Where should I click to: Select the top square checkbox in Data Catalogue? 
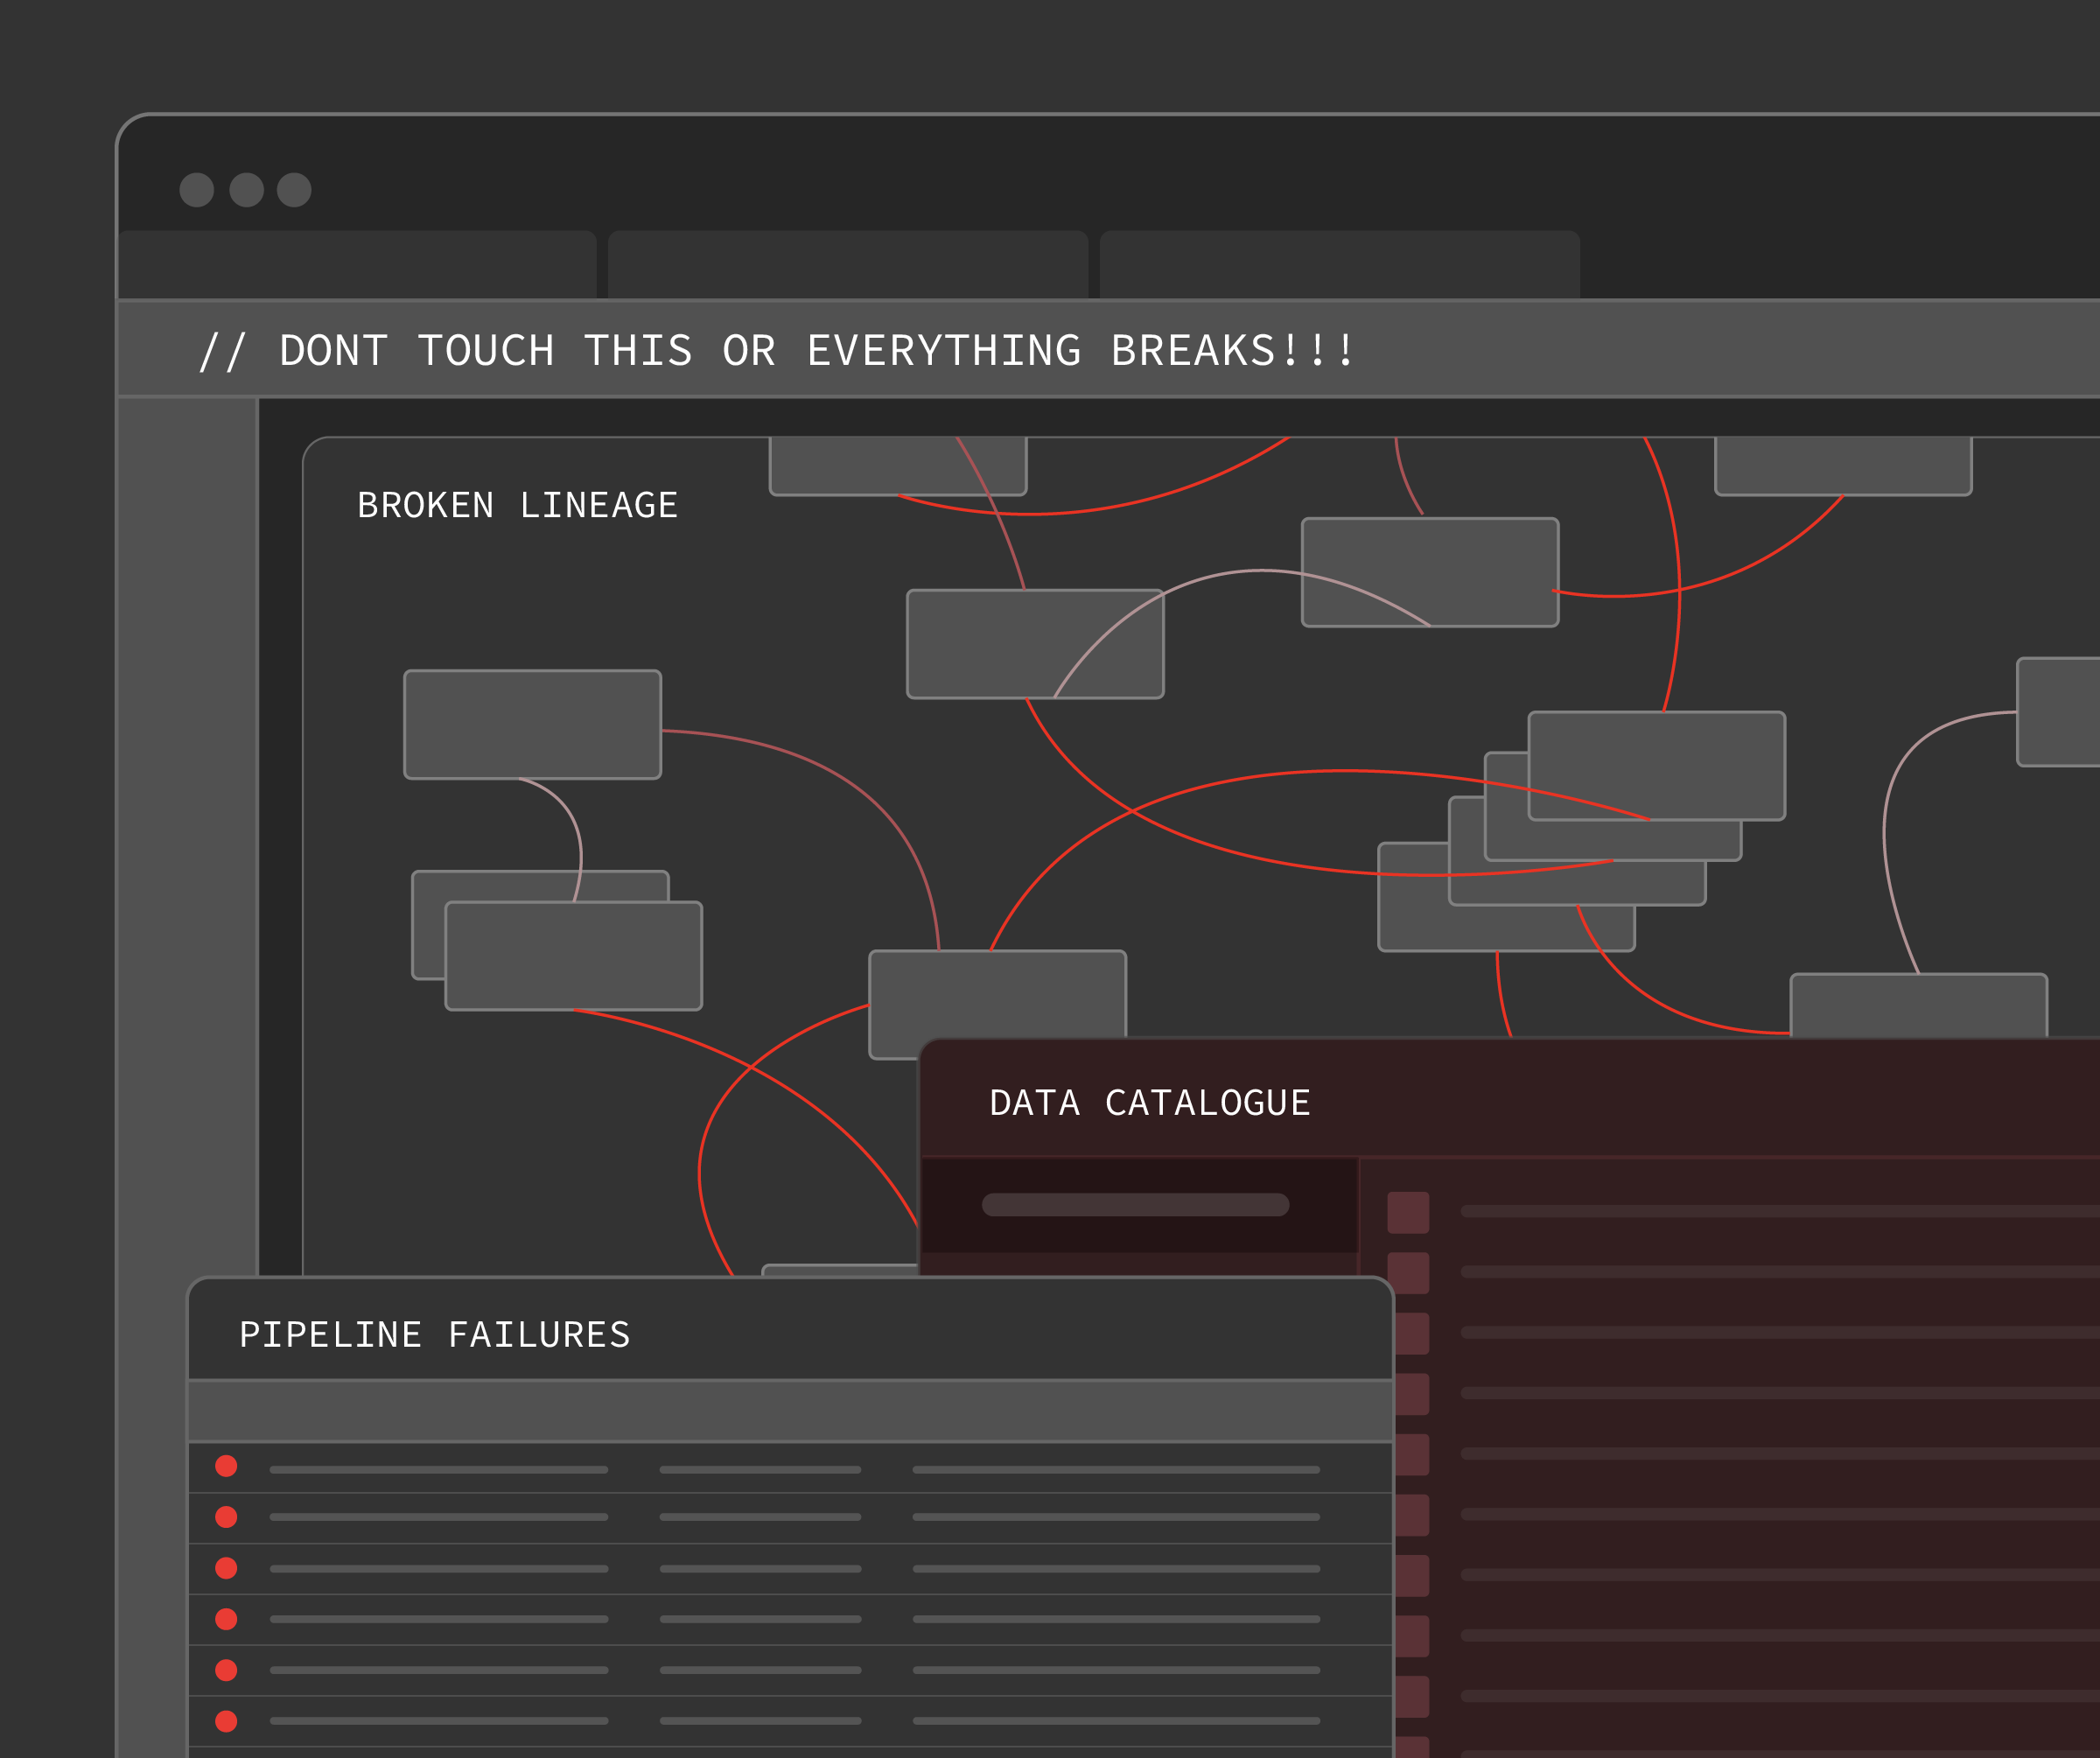[1408, 1212]
